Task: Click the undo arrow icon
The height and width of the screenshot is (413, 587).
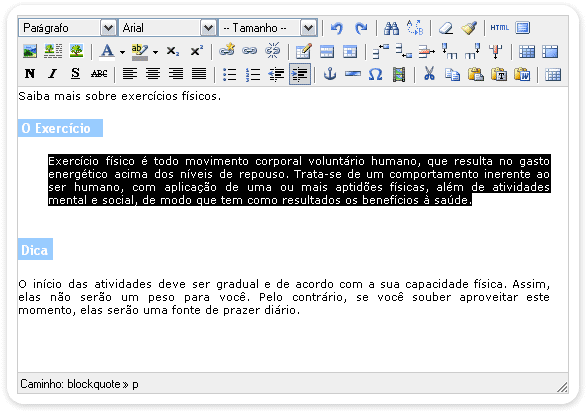Action: (x=337, y=28)
